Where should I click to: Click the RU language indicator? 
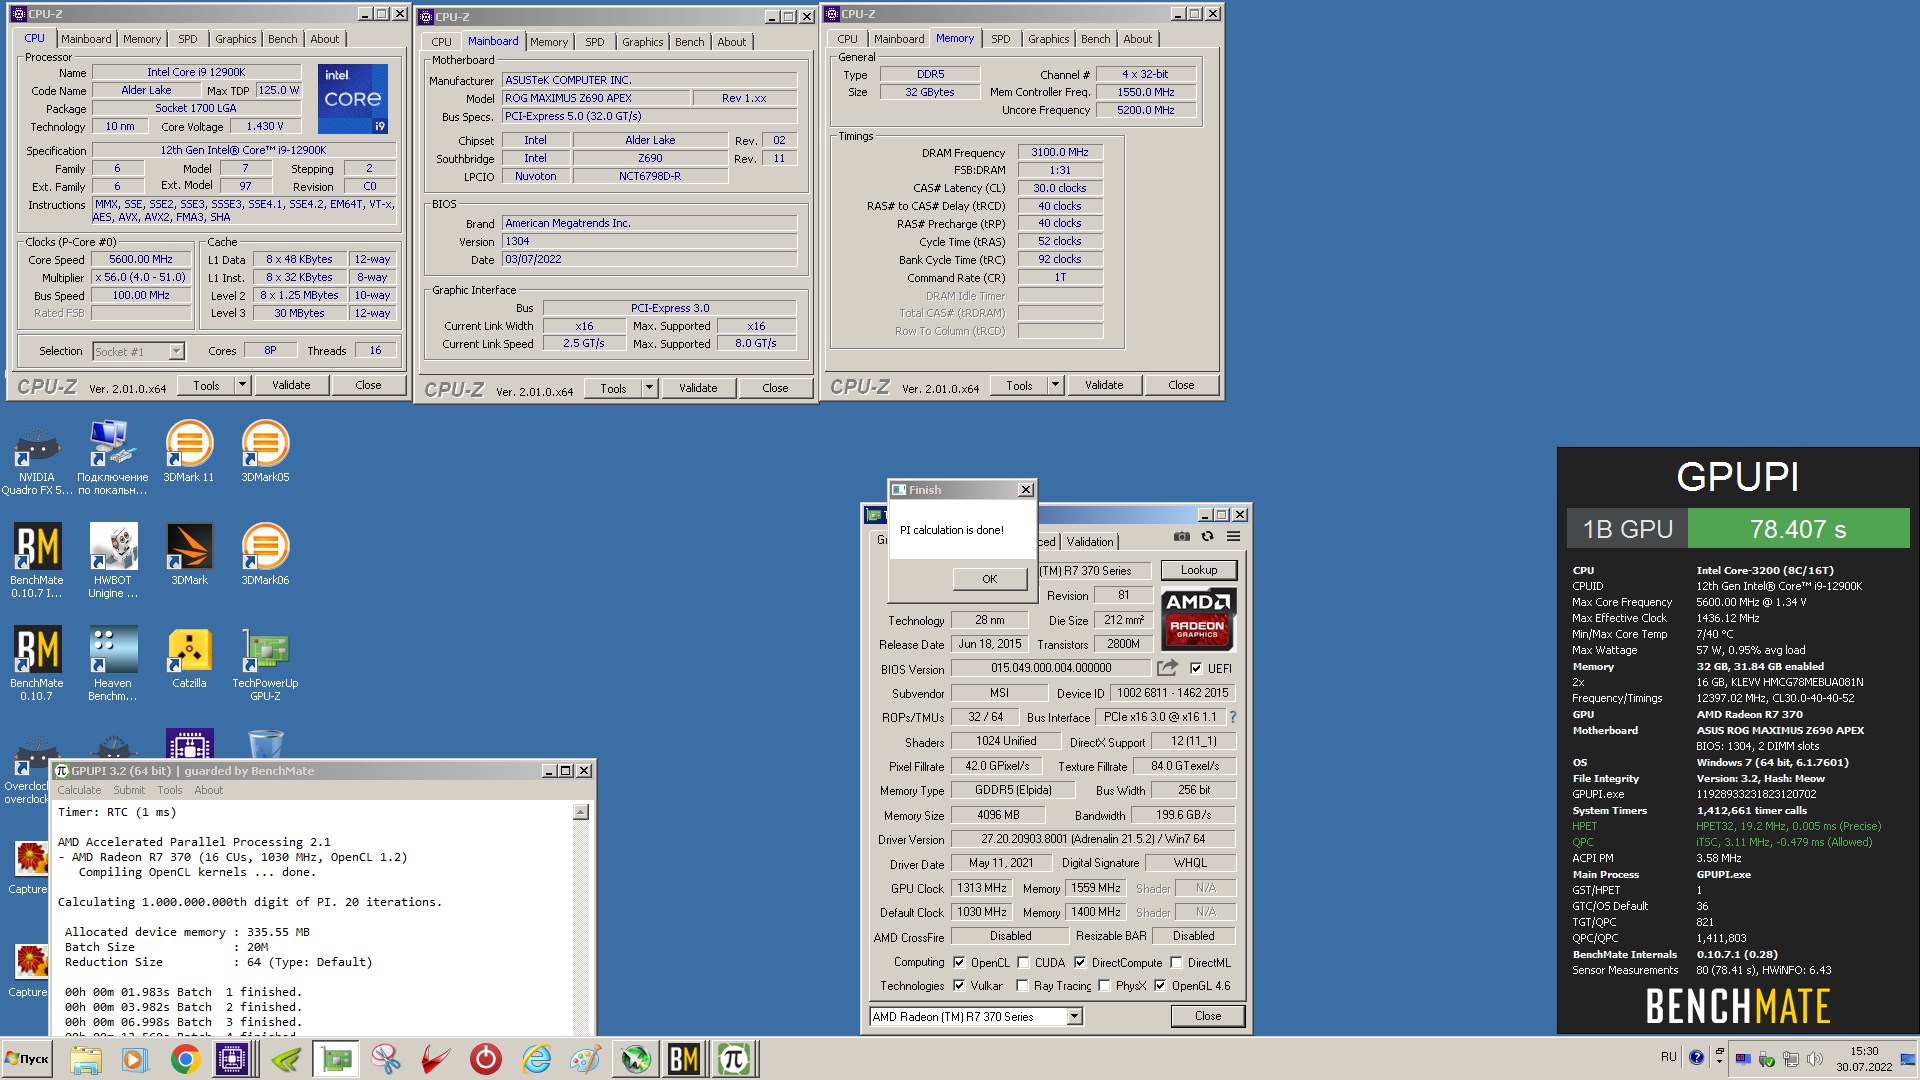(1668, 1057)
